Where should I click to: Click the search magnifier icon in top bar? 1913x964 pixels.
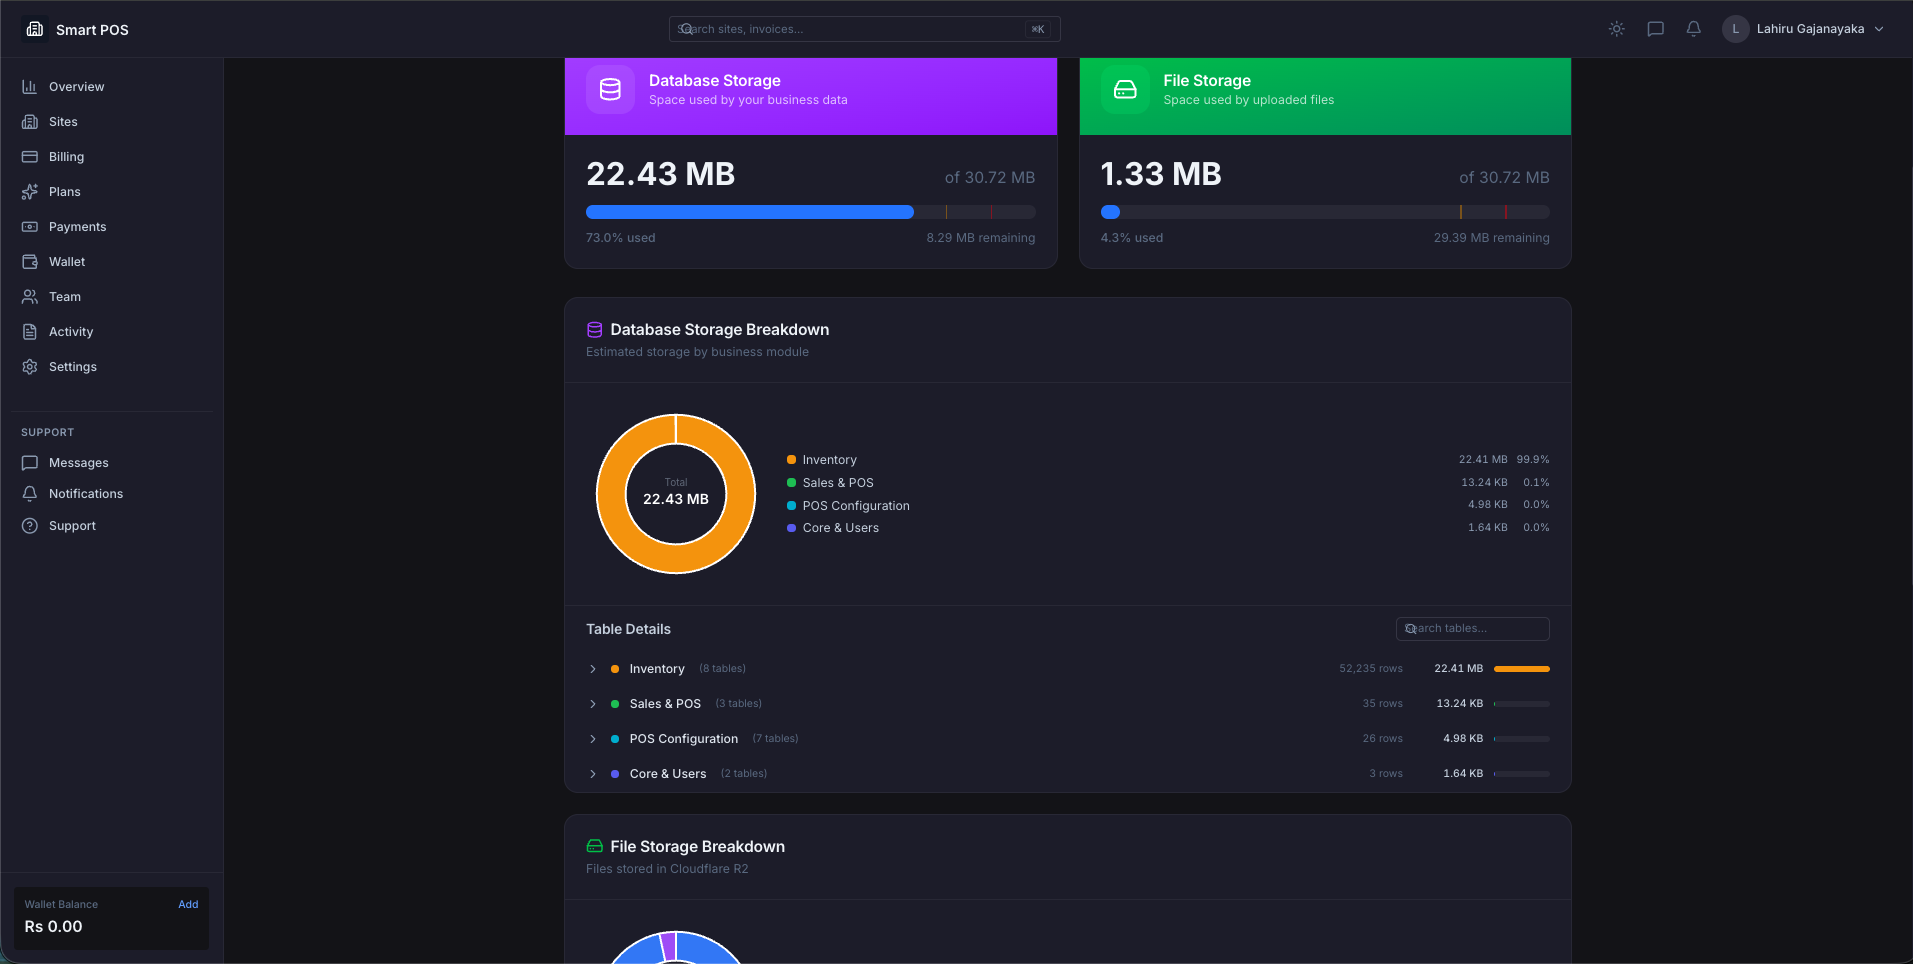click(x=686, y=29)
